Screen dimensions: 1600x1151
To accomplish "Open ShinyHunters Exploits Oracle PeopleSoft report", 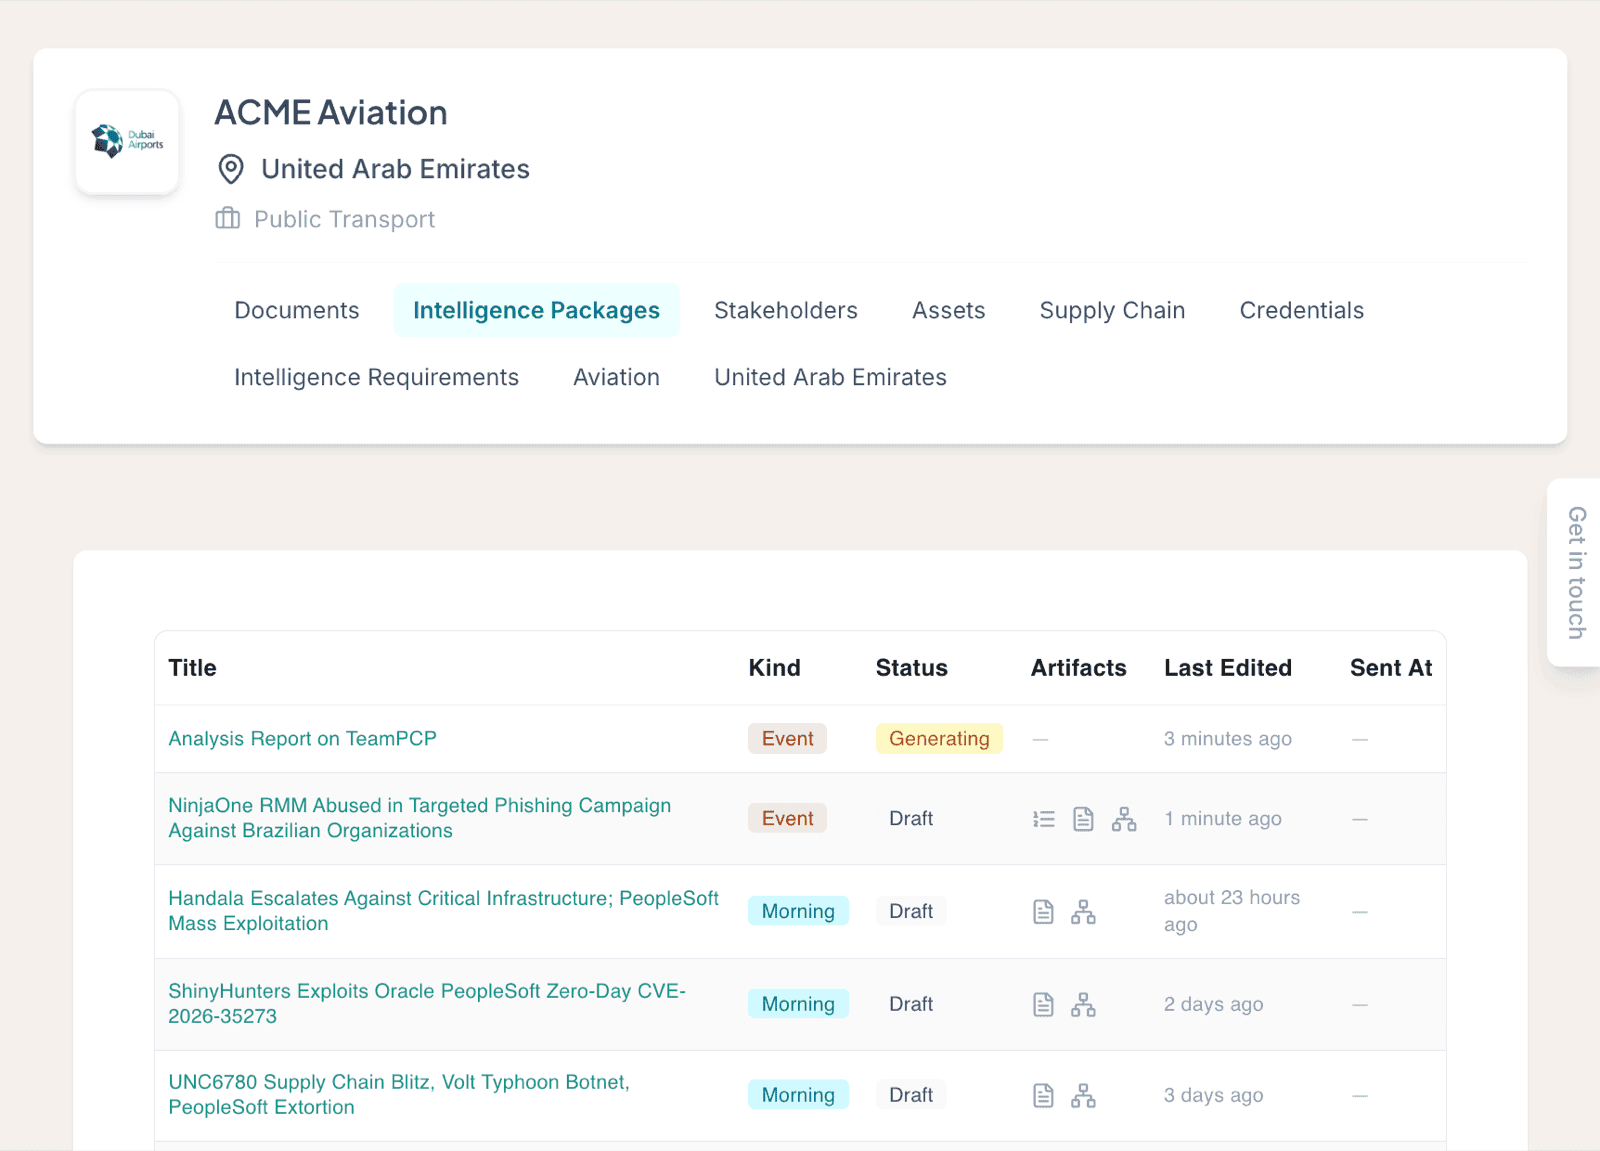I will pyautogui.click(x=427, y=1003).
